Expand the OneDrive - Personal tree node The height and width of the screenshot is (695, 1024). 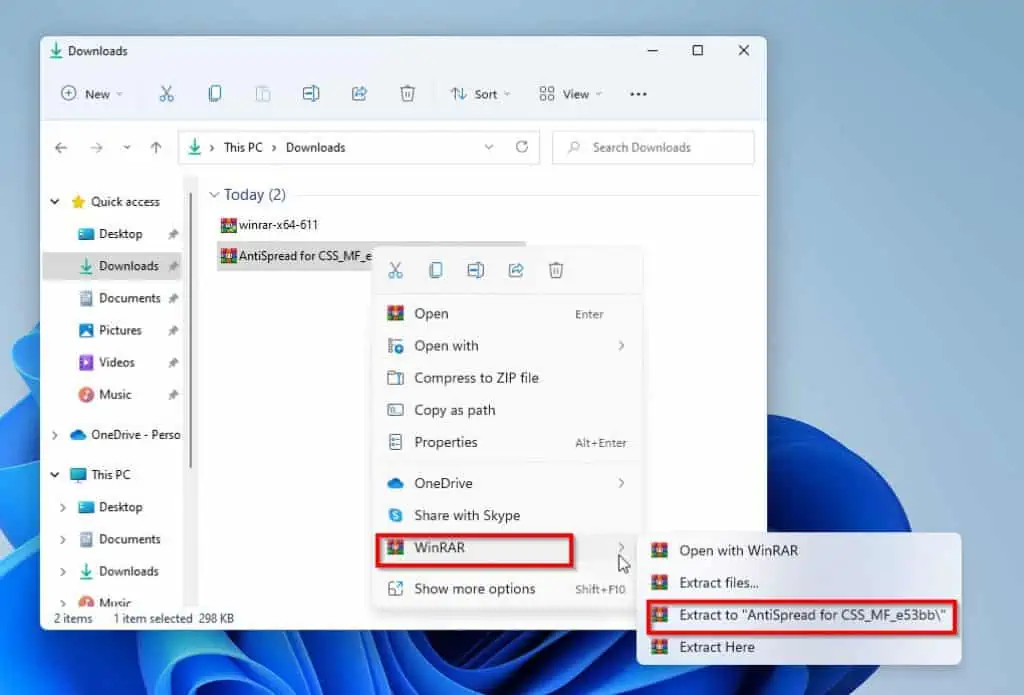point(55,435)
